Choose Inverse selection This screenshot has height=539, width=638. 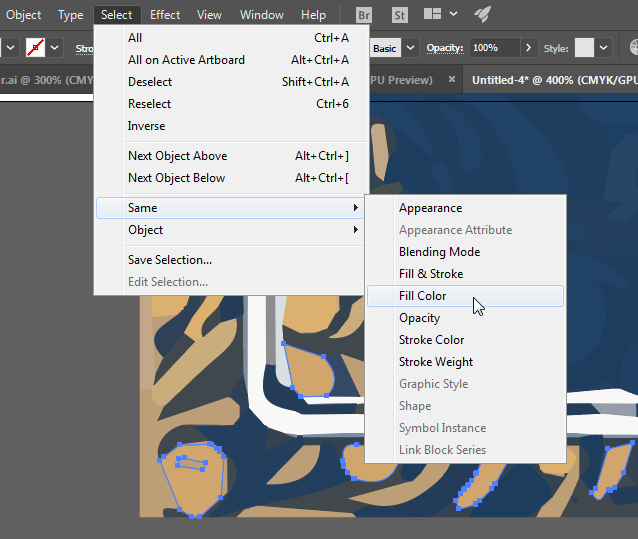pos(231,126)
